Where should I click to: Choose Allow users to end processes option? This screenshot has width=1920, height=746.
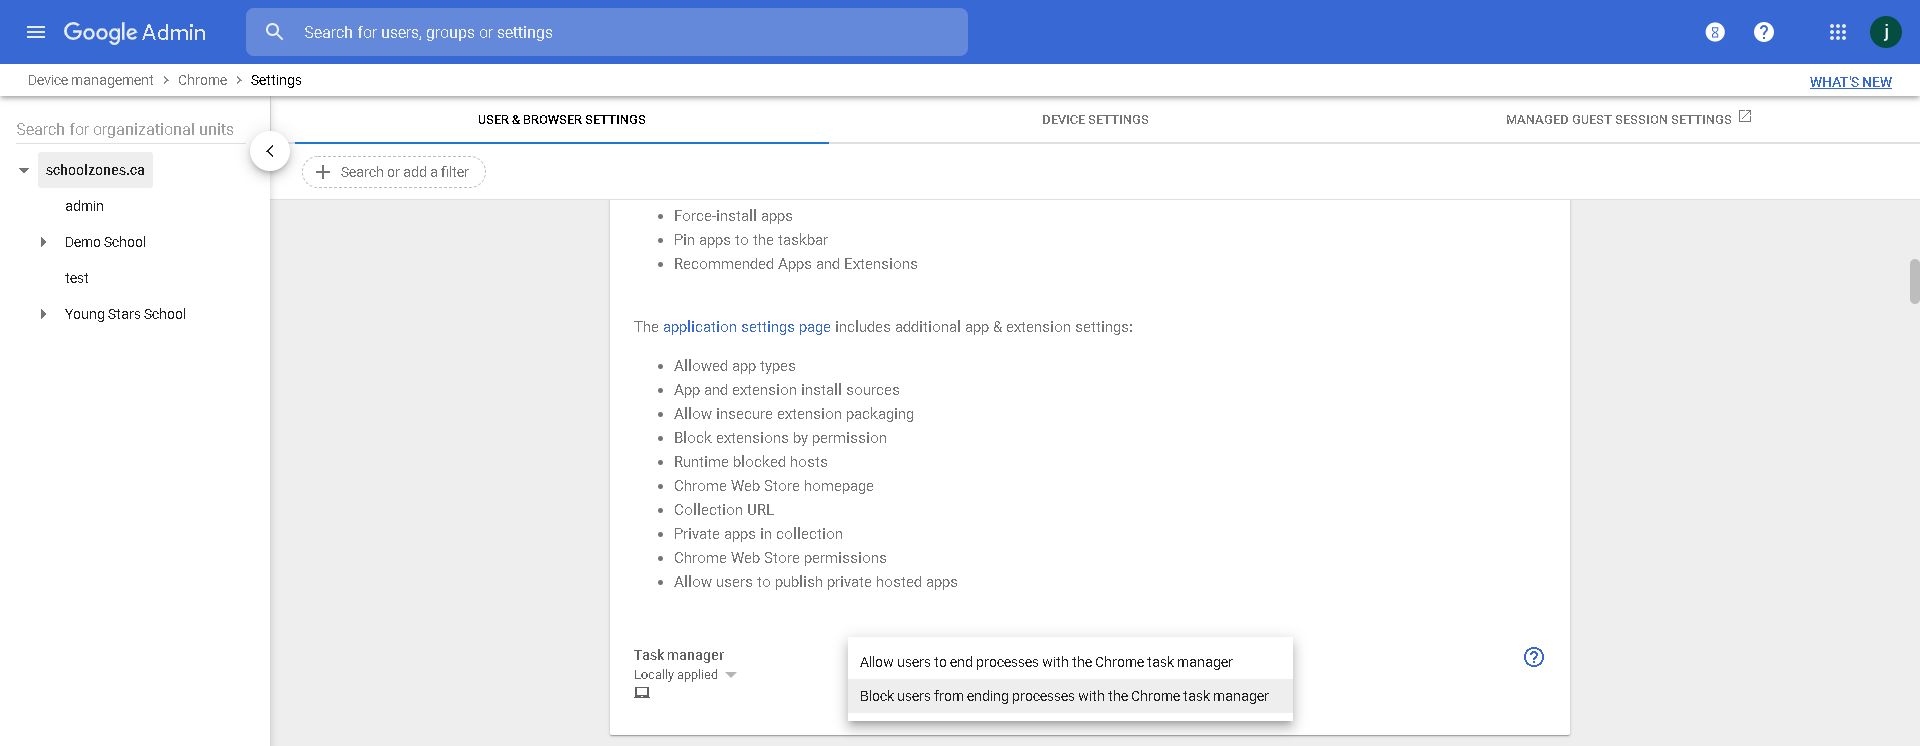click(x=1046, y=662)
